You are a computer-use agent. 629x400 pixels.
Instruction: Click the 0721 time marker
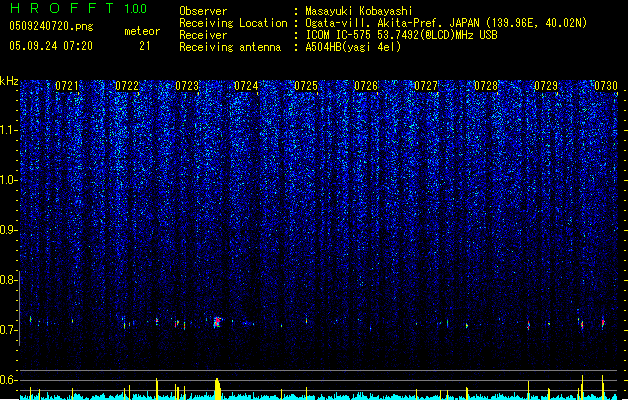(x=67, y=86)
